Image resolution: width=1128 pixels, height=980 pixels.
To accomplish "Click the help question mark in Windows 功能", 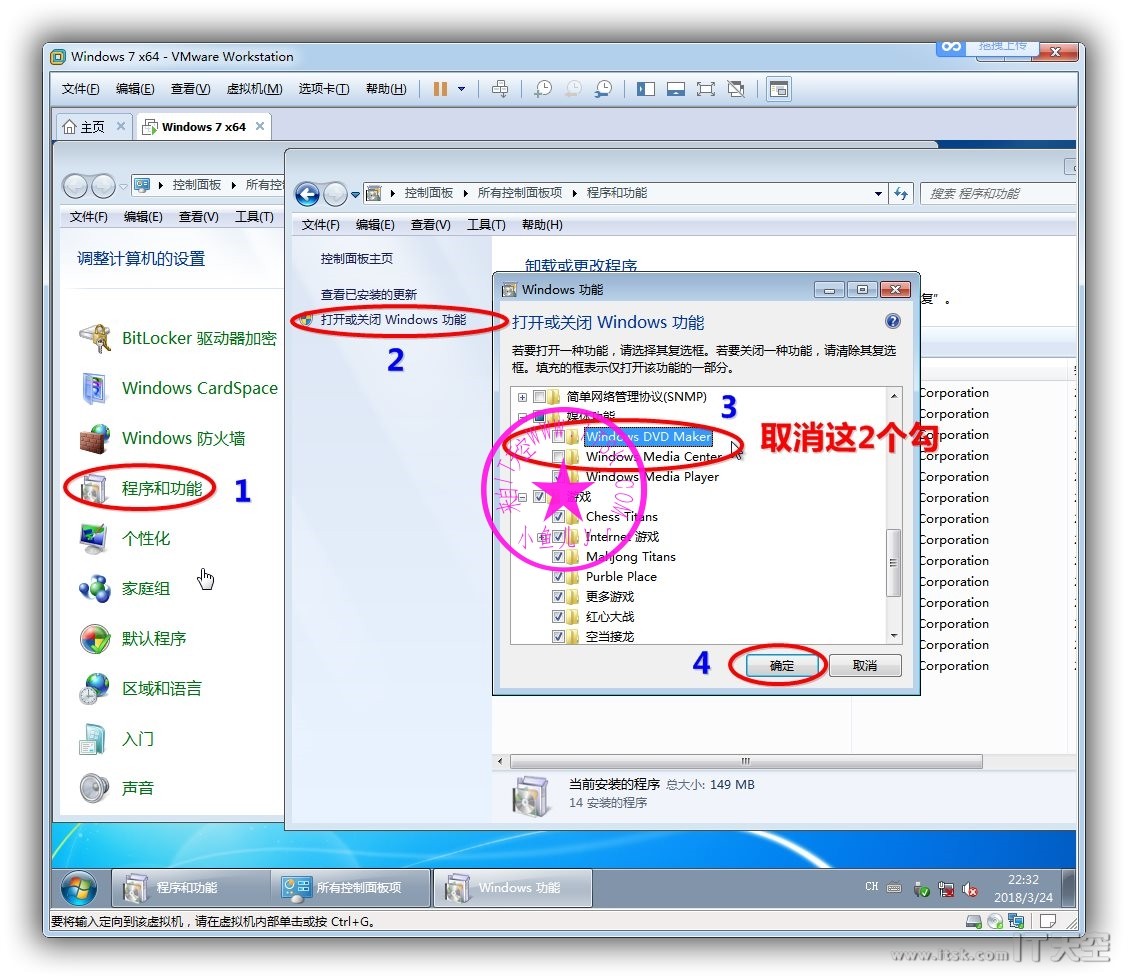I will click(x=892, y=322).
